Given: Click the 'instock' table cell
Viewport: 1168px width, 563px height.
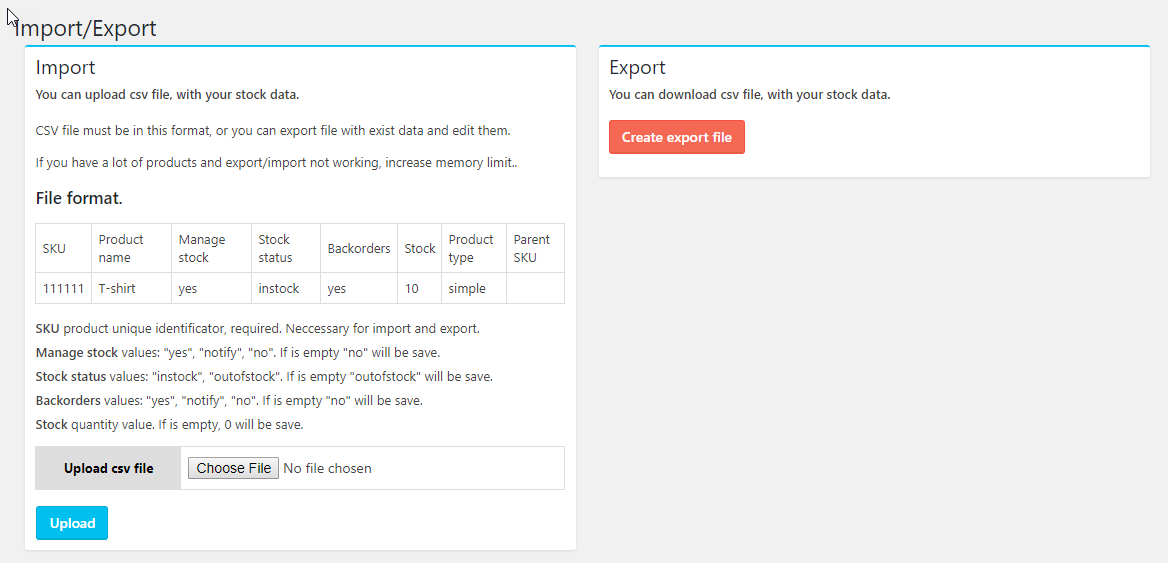Looking at the screenshot, I should click(279, 288).
